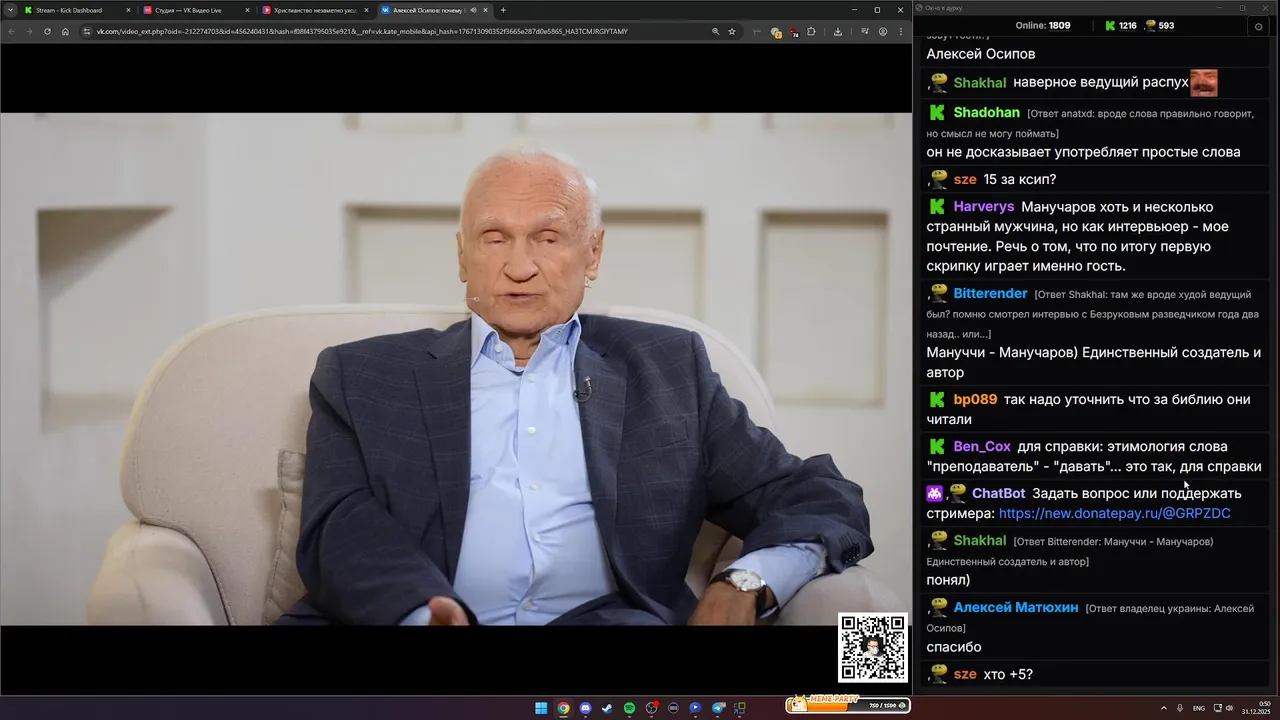The height and width of the screenshot is (720, 1280).
Task: Click the Kick viewer count 1216
Action: [1120, 26]
